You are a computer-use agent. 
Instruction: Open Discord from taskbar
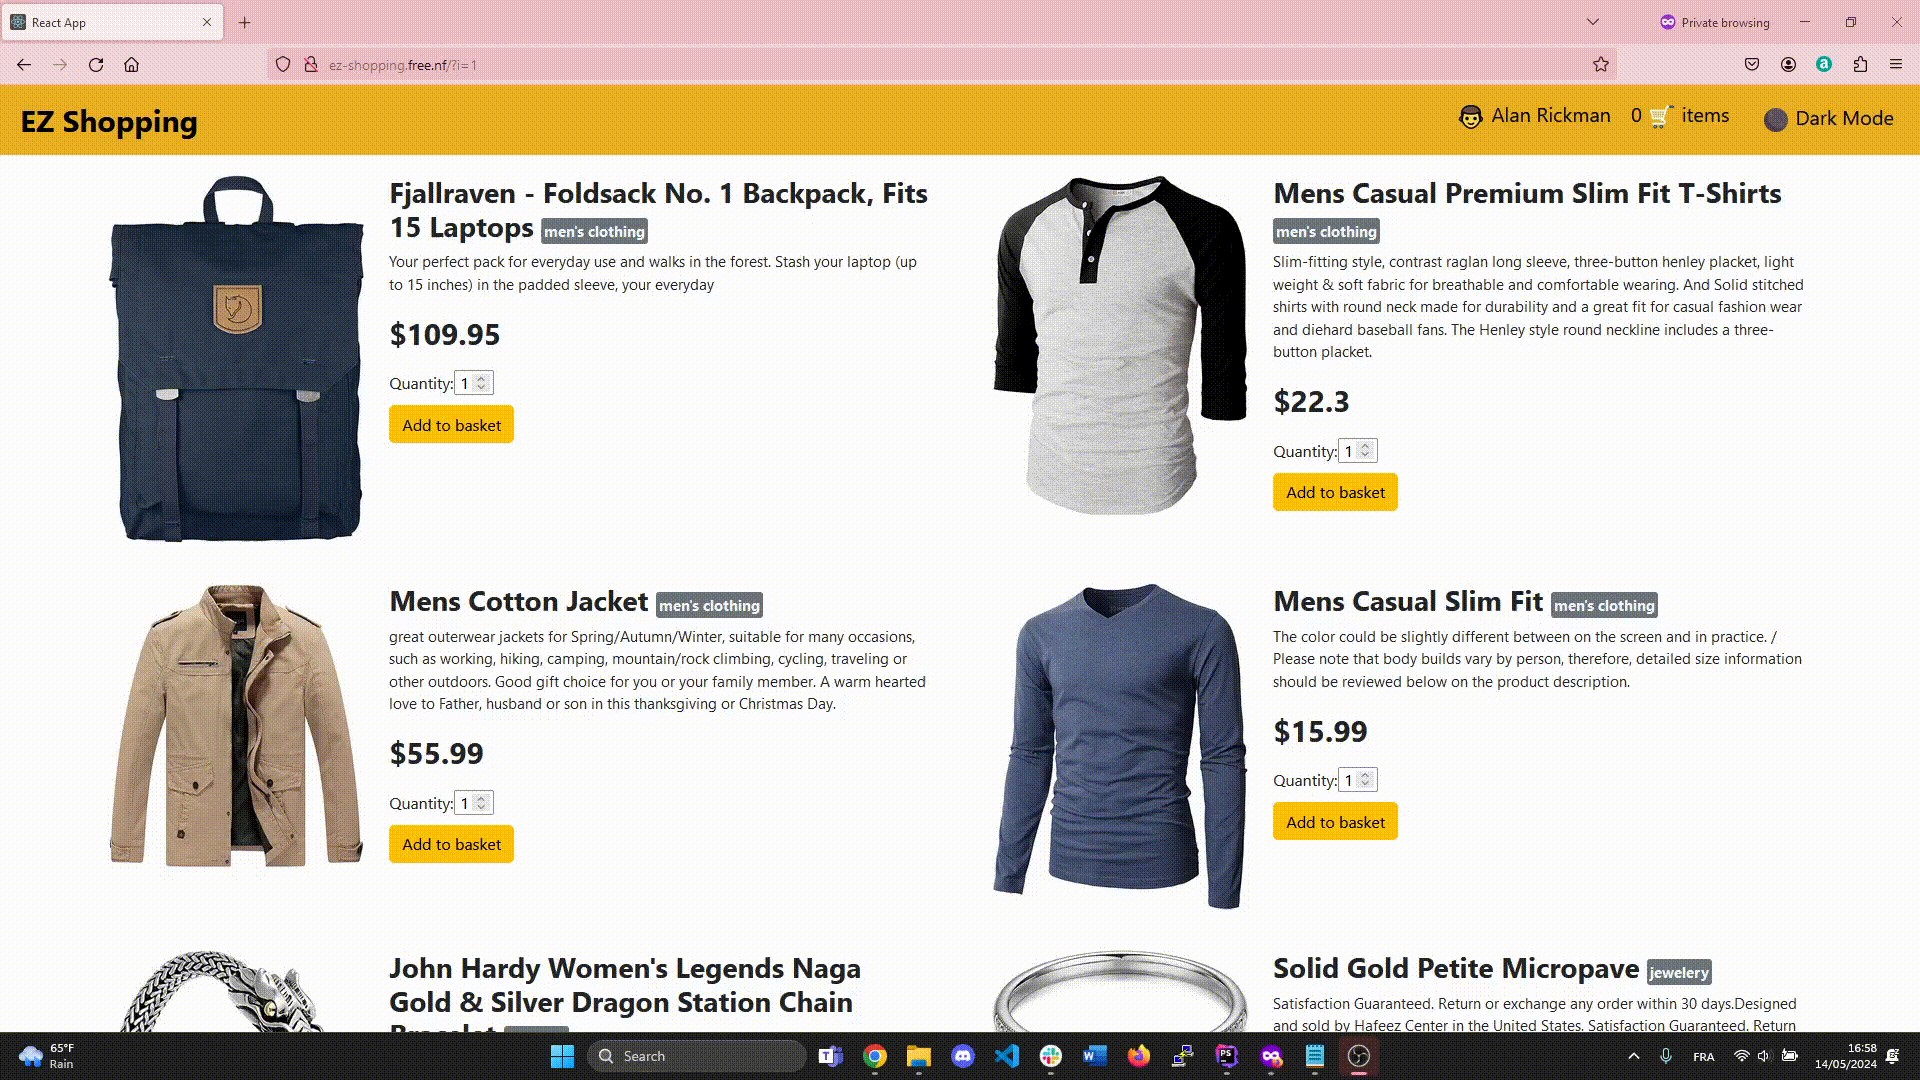pyautogui.click(x=963, y=1056)
